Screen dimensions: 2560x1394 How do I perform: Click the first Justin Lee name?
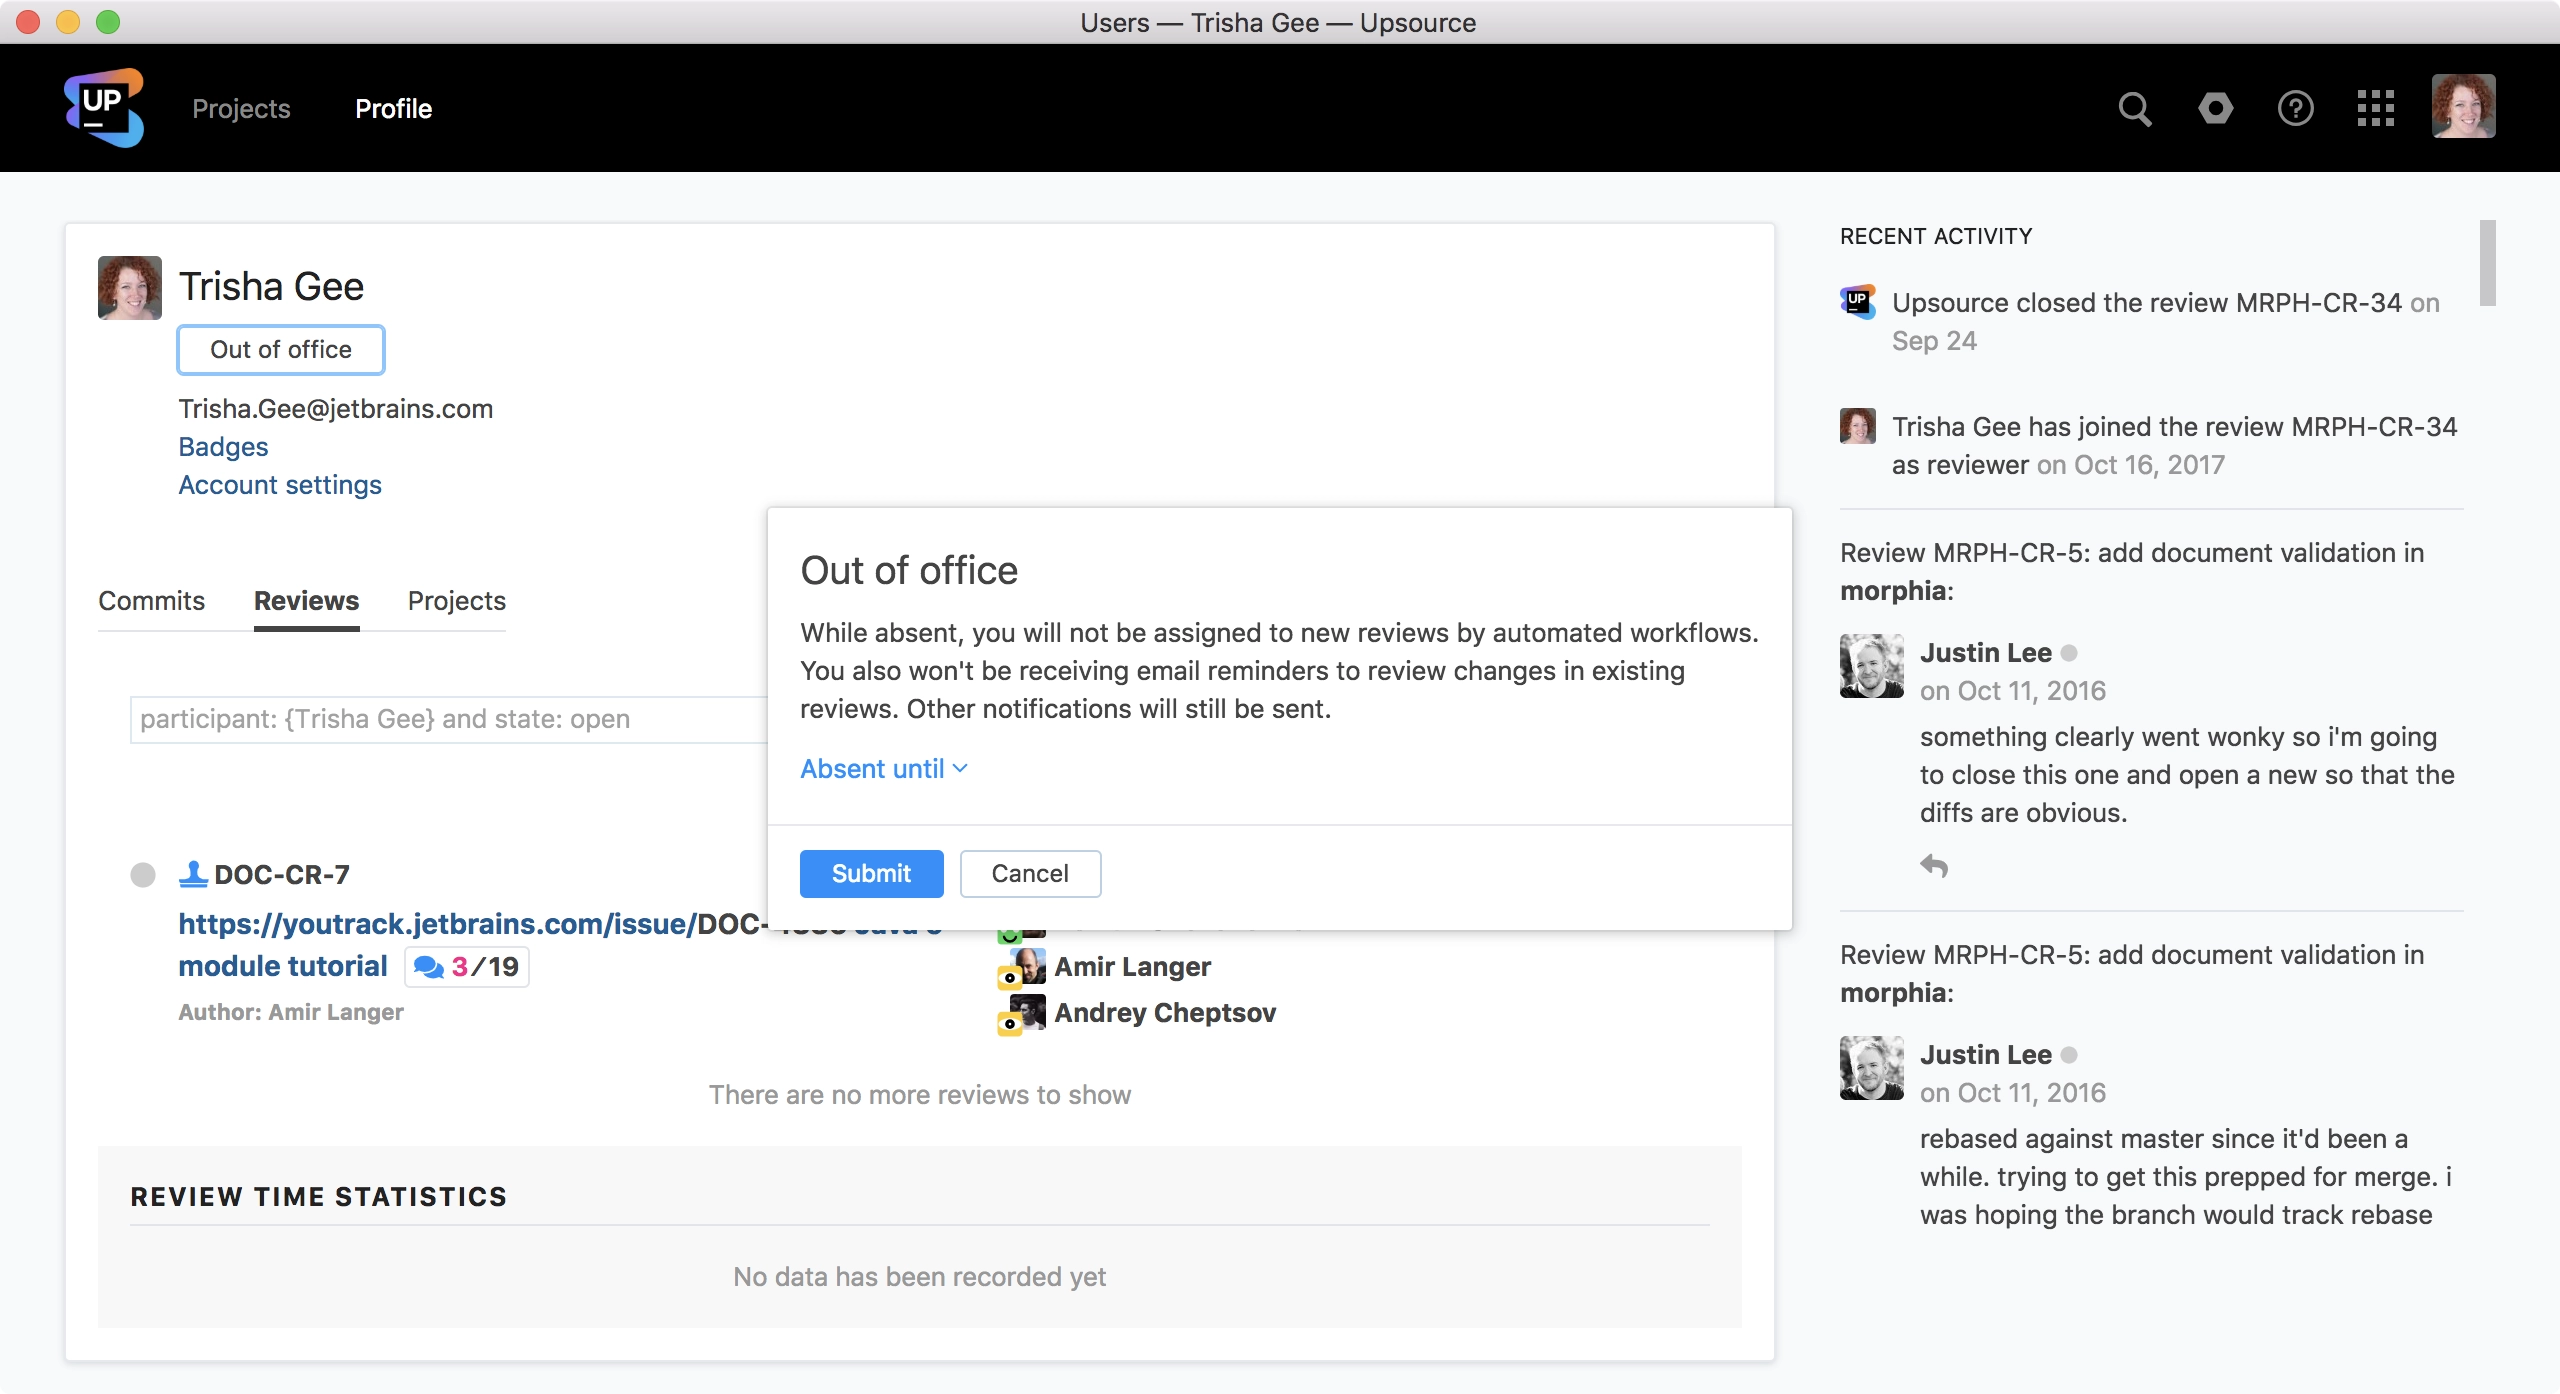pos(1986,653)
